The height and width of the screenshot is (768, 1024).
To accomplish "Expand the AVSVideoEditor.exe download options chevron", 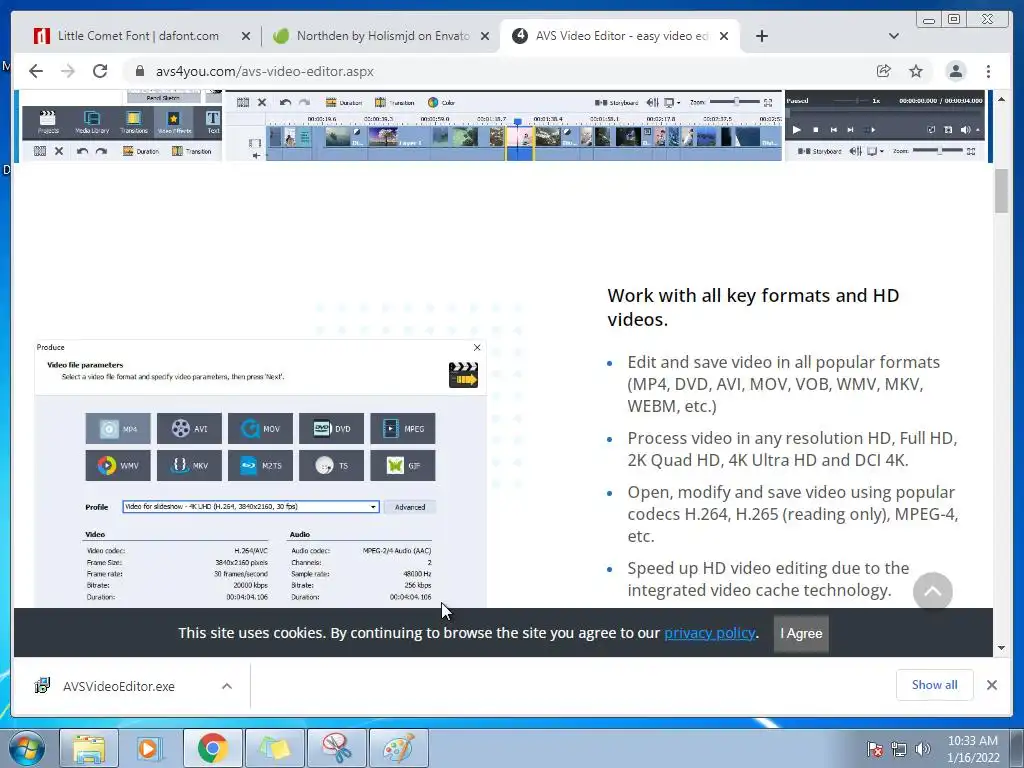I will (227, 686).
